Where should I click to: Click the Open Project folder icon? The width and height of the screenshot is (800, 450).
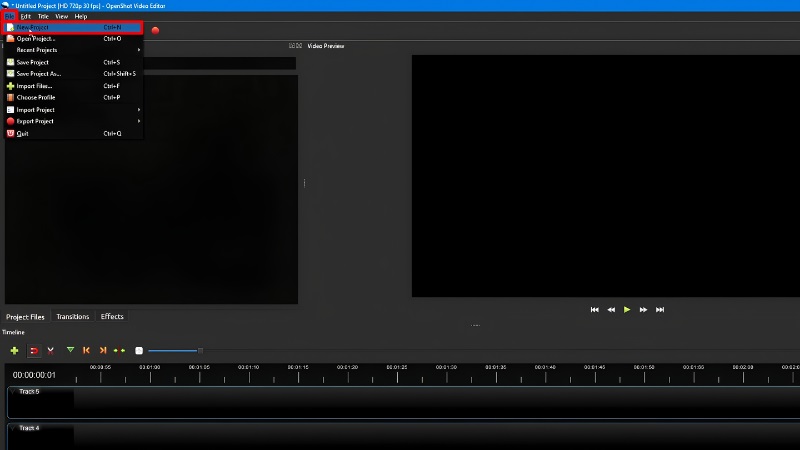[x=10, y=39]
